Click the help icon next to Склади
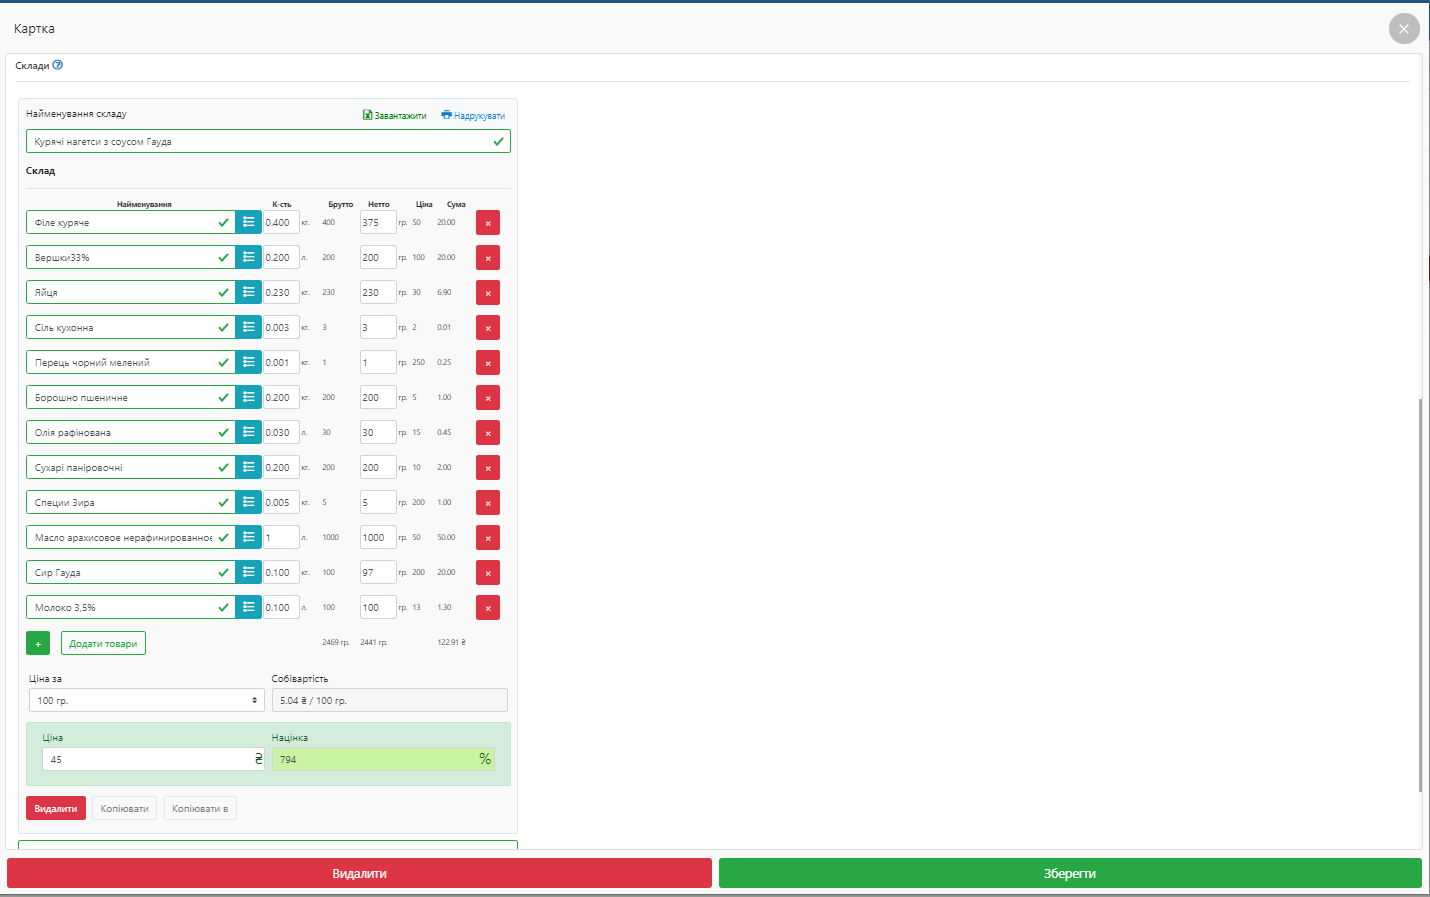1430x897 pixels. [58, 65]
